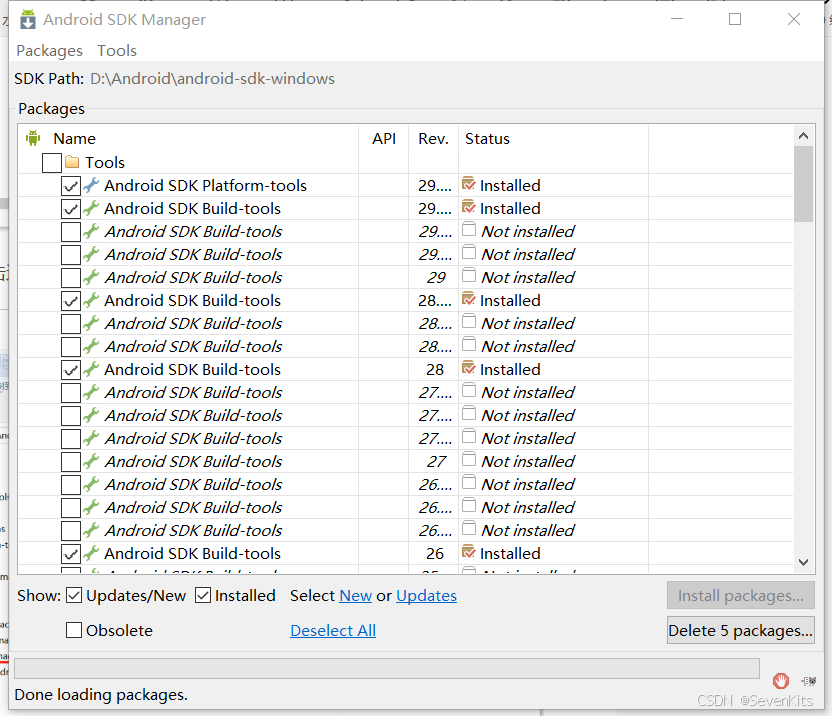The height and width of the screenshot is (716, 832).
Task: Click the package list scroll down arrow
Action: click(x=803, y=562)
